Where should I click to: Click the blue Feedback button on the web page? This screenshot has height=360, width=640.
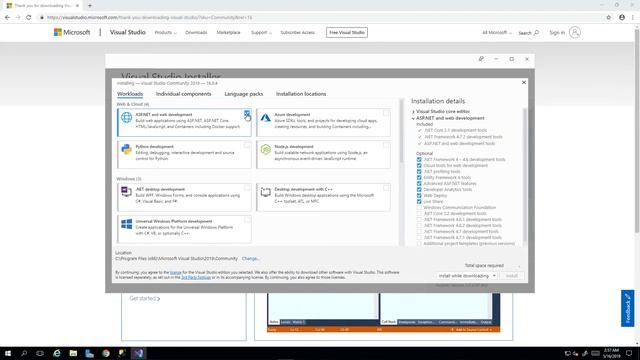point(628,309)
